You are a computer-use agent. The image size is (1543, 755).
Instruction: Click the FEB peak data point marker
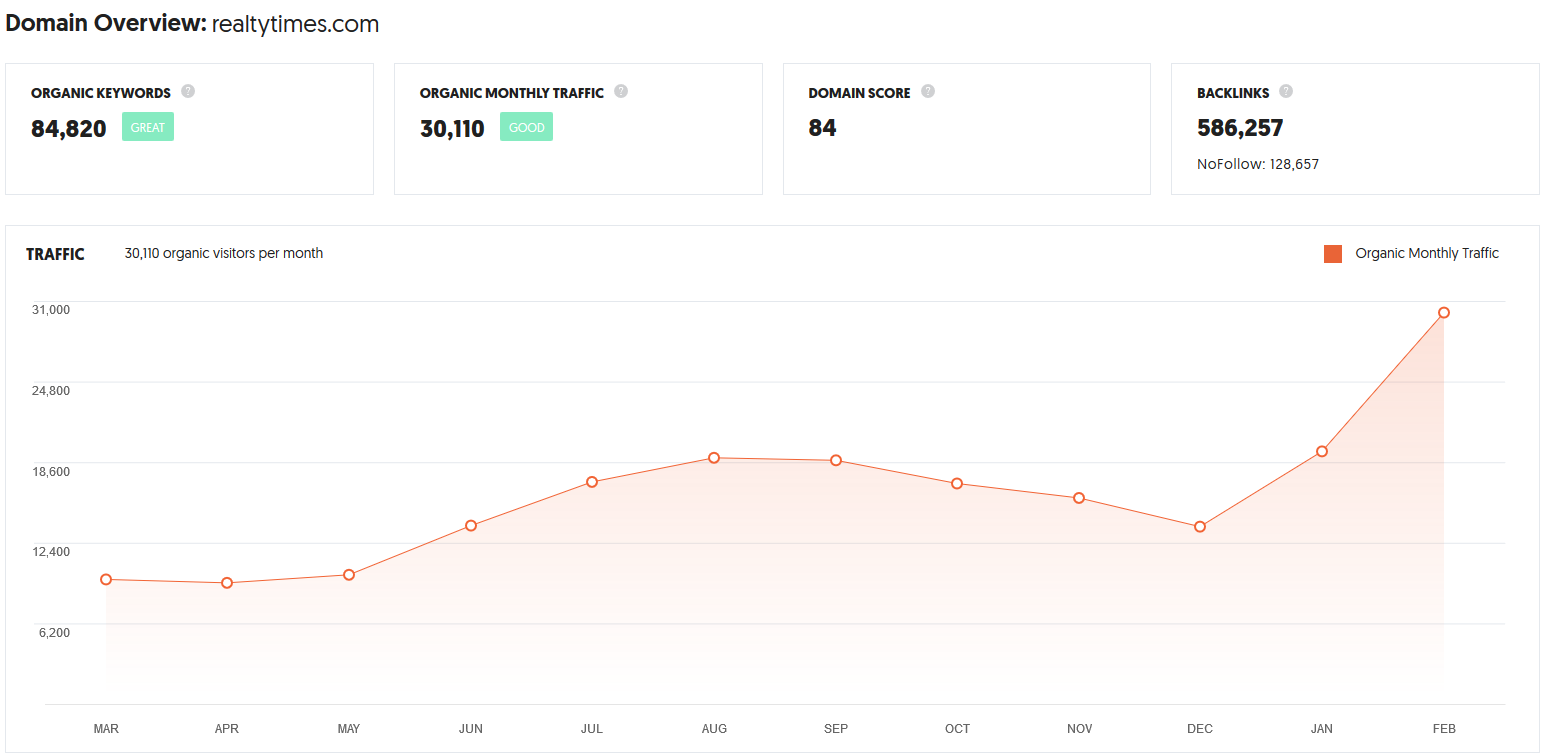point(1443,312)
